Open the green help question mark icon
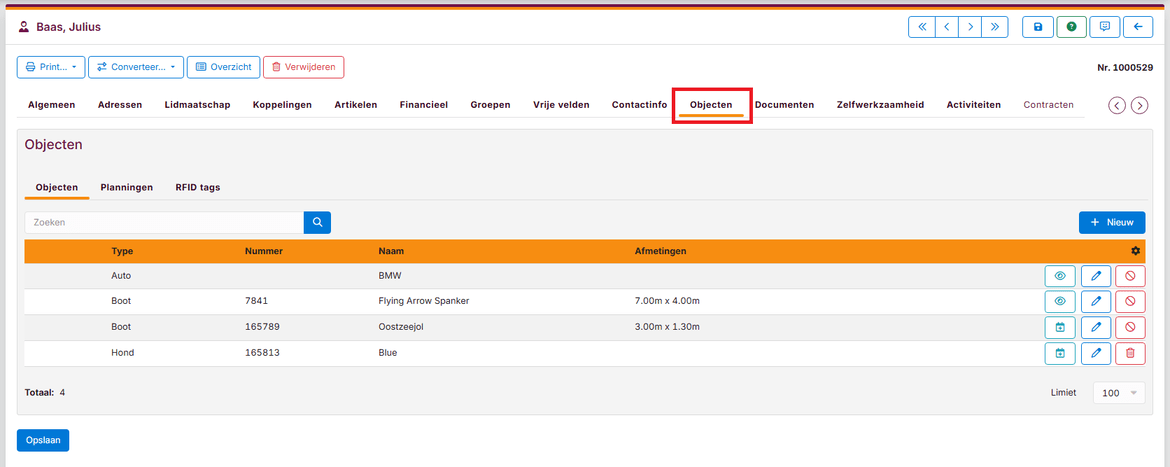1170x467 pixels. 1071,27
